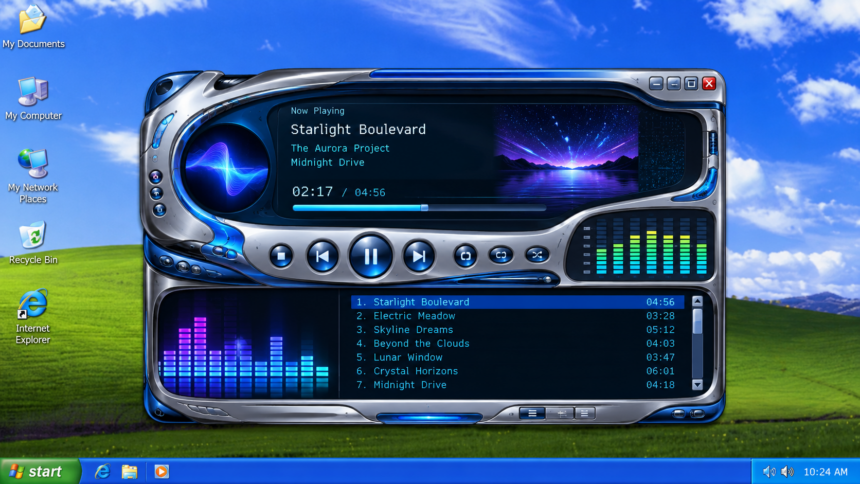
Task: Click the circular waveform visualizer
Action: click(227, 168)
